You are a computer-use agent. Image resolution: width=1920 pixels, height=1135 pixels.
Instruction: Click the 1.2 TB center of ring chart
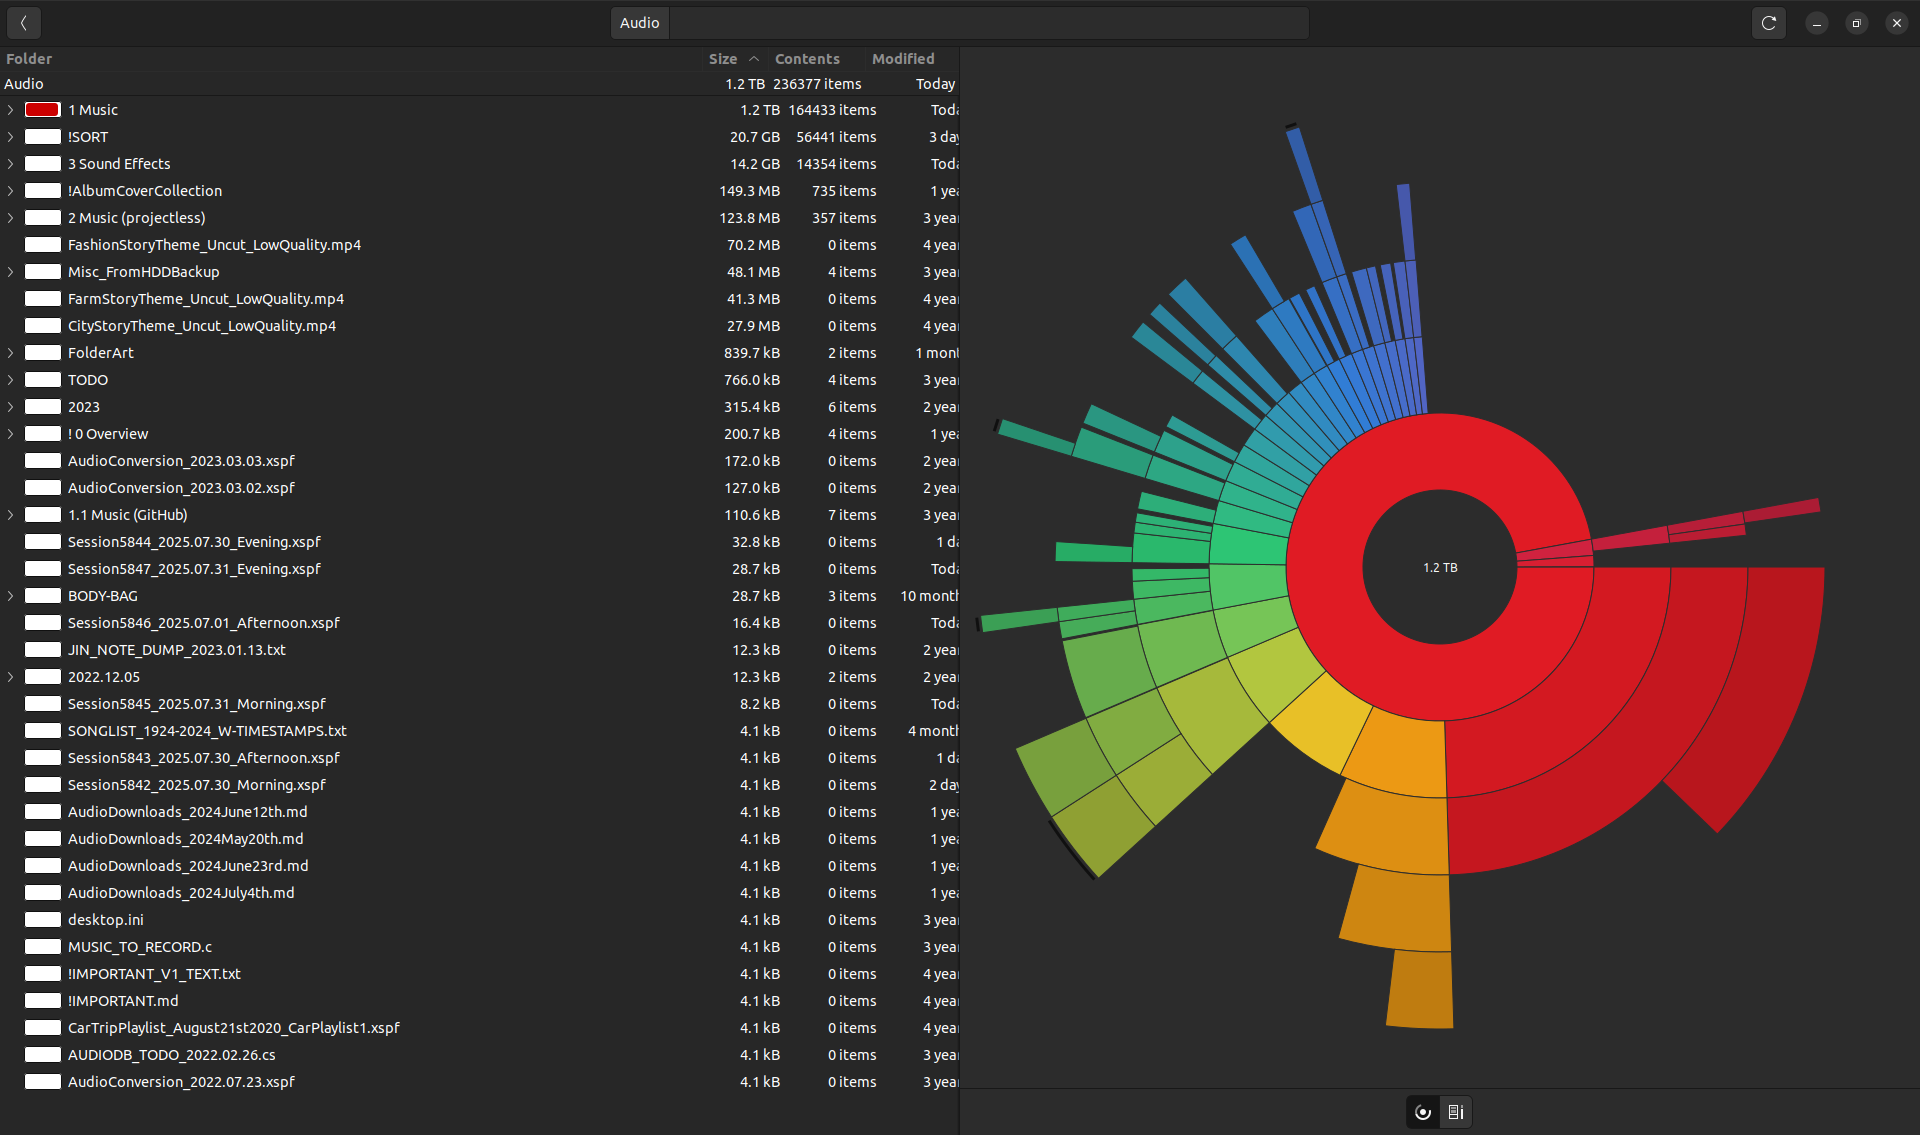pyautogui.click(x=1440, y=567)
